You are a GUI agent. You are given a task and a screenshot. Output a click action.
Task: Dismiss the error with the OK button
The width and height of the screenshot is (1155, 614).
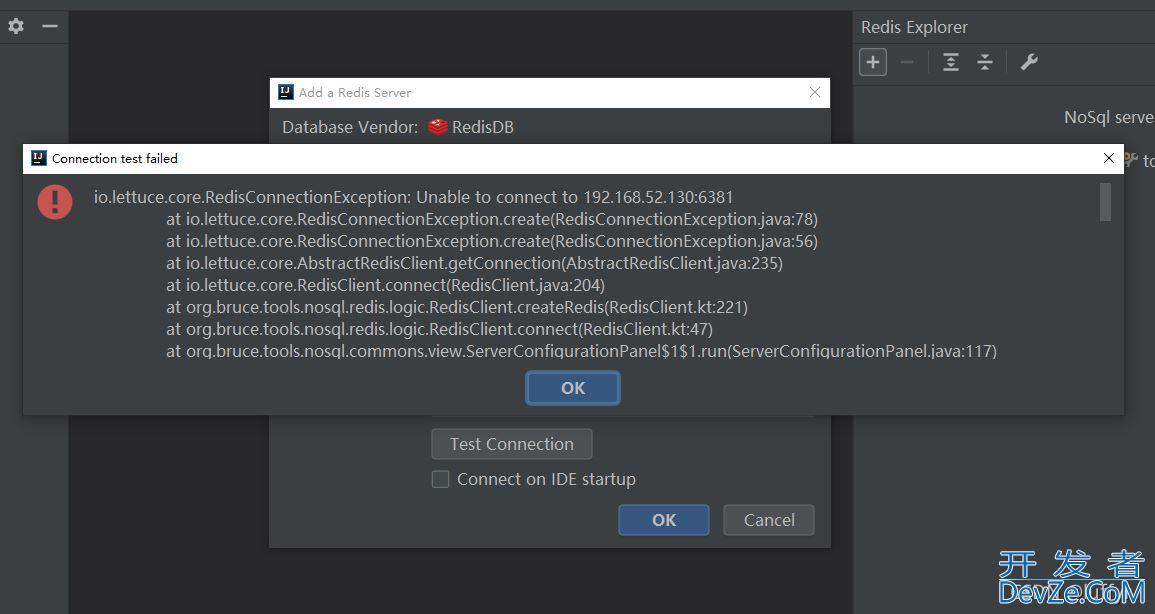pyautogui.click(x=573, y=388)
